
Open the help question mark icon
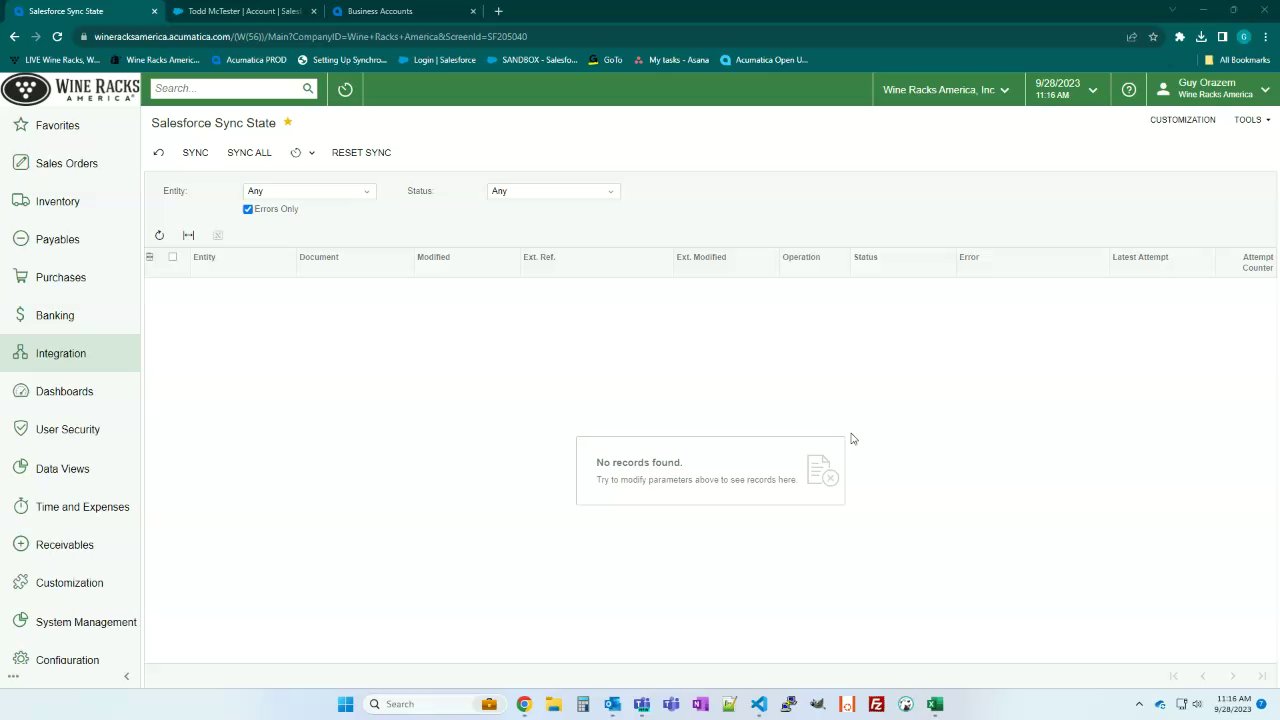pos(1129,89)
